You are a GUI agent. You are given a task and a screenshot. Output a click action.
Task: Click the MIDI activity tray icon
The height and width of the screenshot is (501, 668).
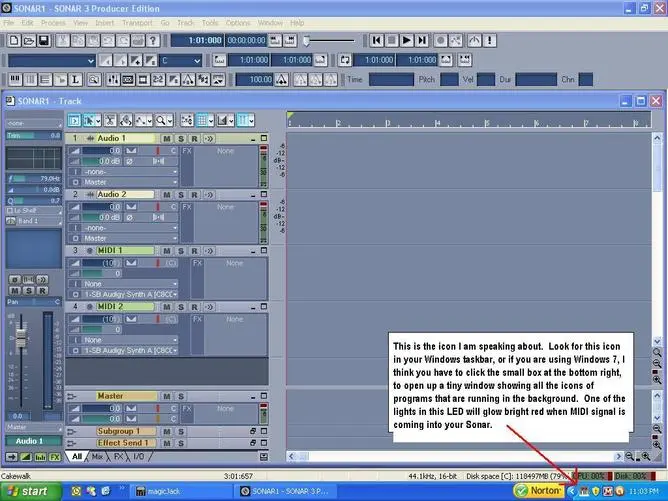coord(584,491)
